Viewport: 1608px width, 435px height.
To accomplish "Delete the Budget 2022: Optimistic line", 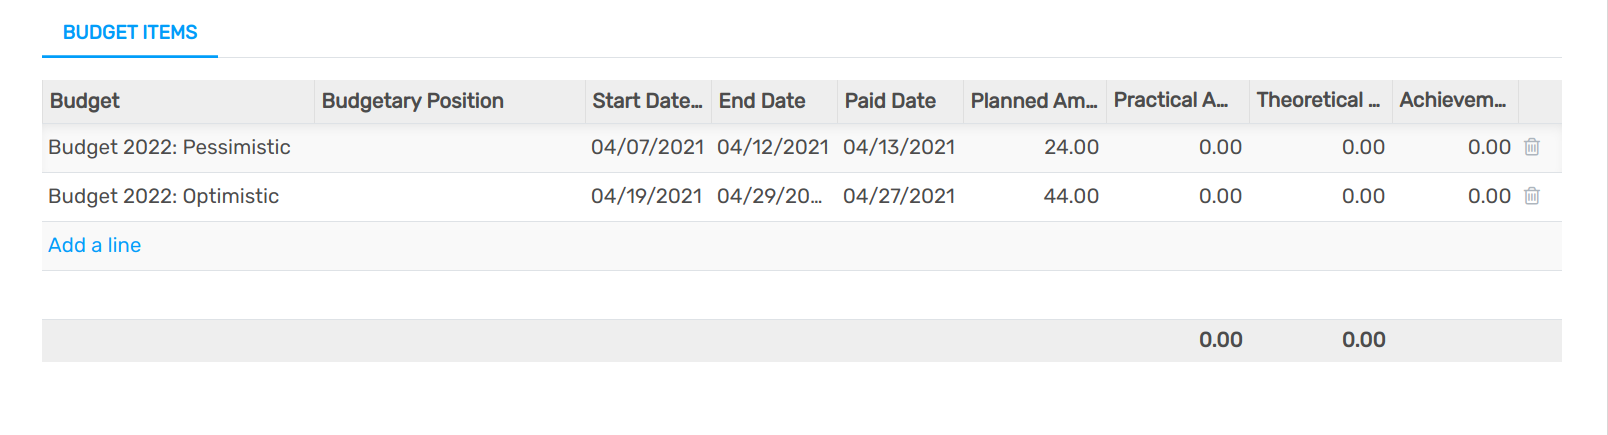I will tap(1531, 196).
